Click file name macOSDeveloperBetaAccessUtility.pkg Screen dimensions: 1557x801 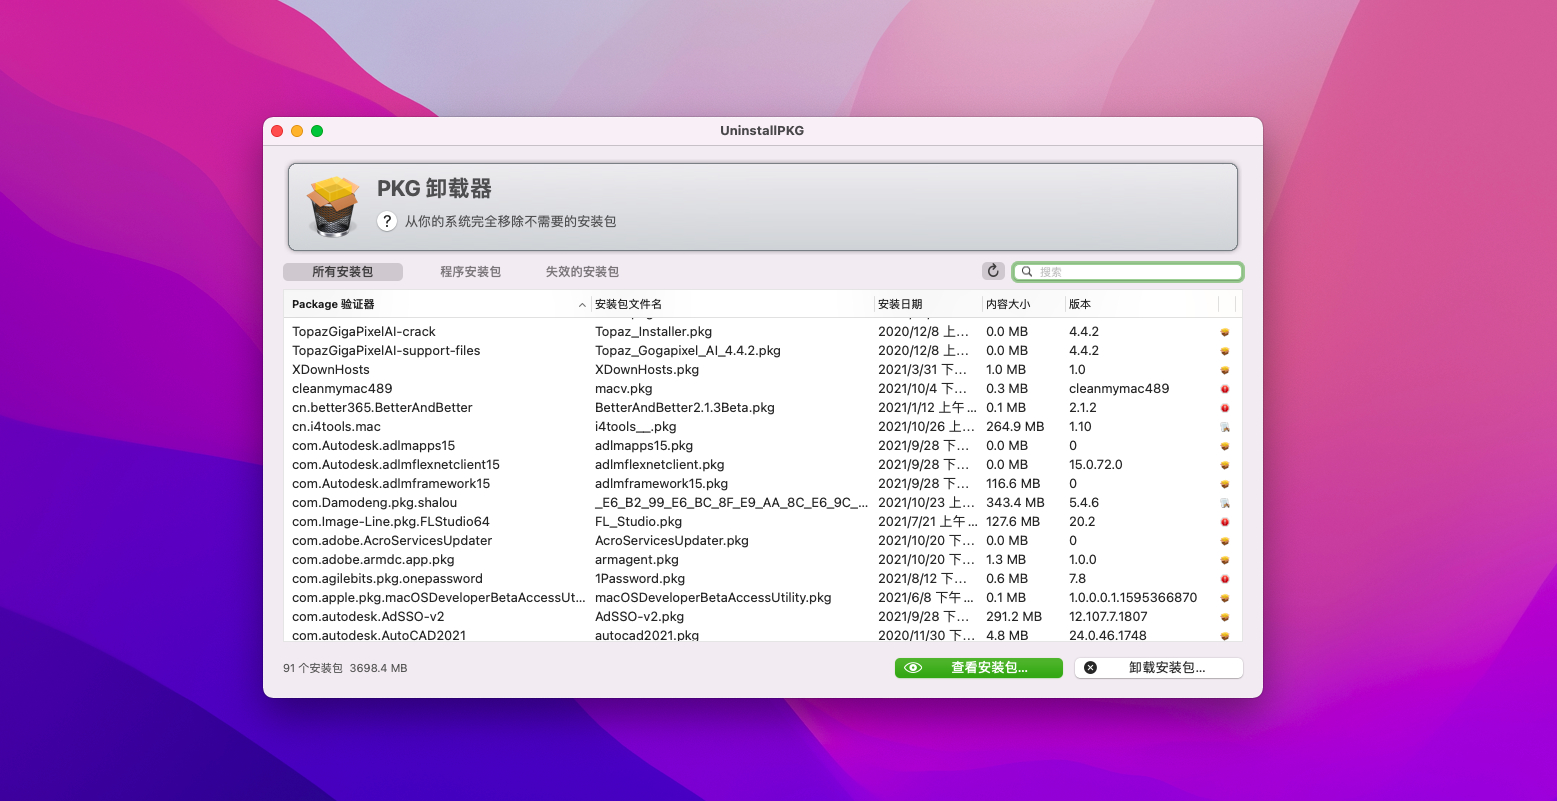click(713, 598)
